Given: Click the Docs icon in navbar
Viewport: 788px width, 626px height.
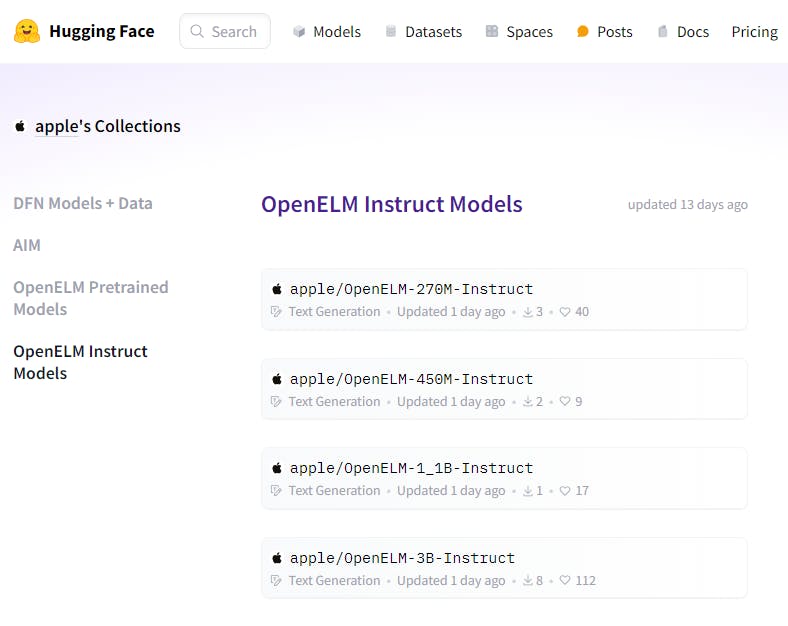Looking at the screenshot, I should click(x=663, y=31).
